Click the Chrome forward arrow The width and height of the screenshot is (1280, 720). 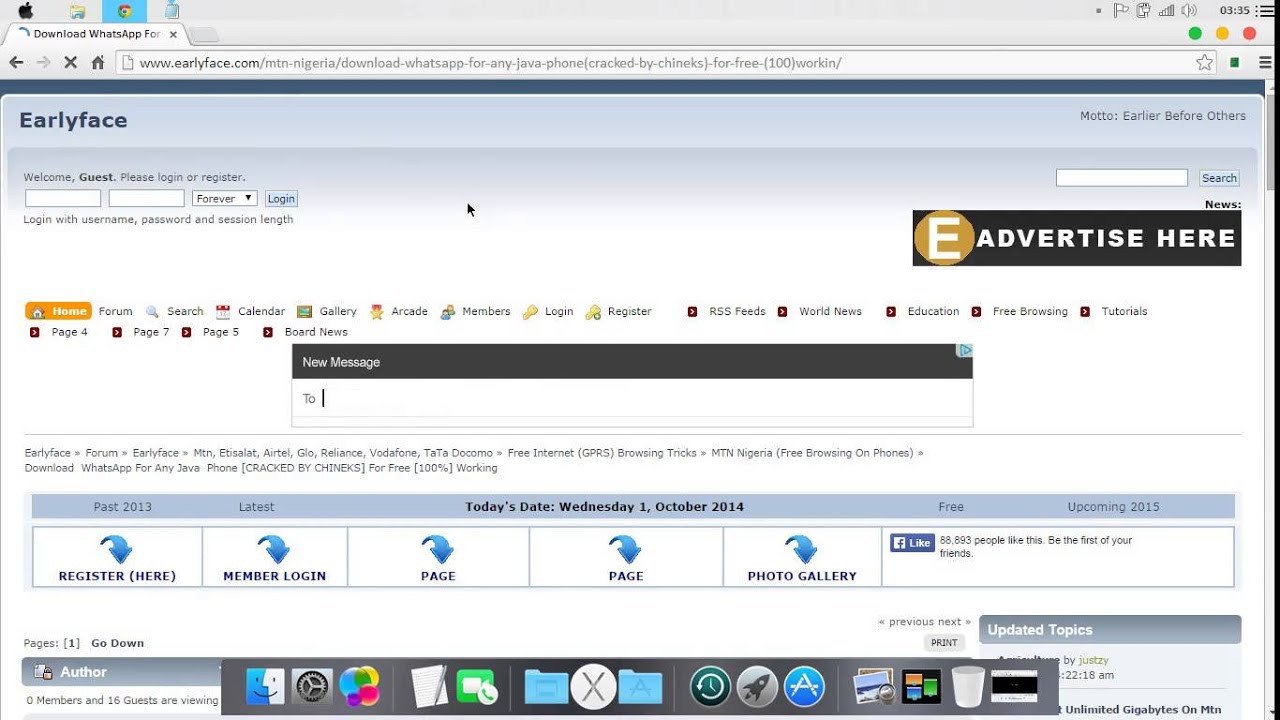point(43,62)
